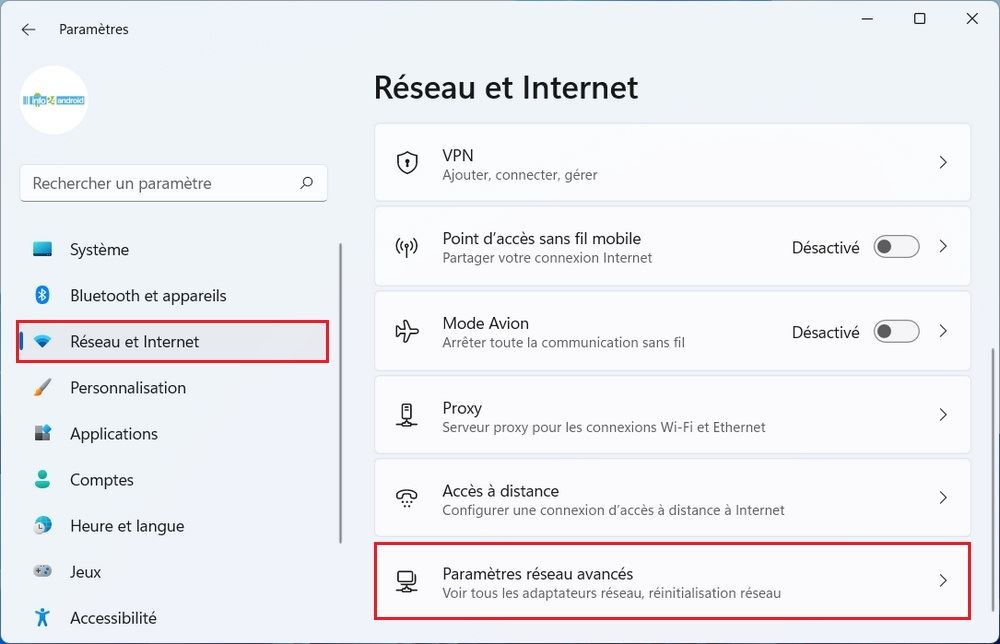Image resolution: width=1000 pixels, height=644 pixels.
Task: Open Accès à distance chevron arrow
Action: tap(943, 498)
